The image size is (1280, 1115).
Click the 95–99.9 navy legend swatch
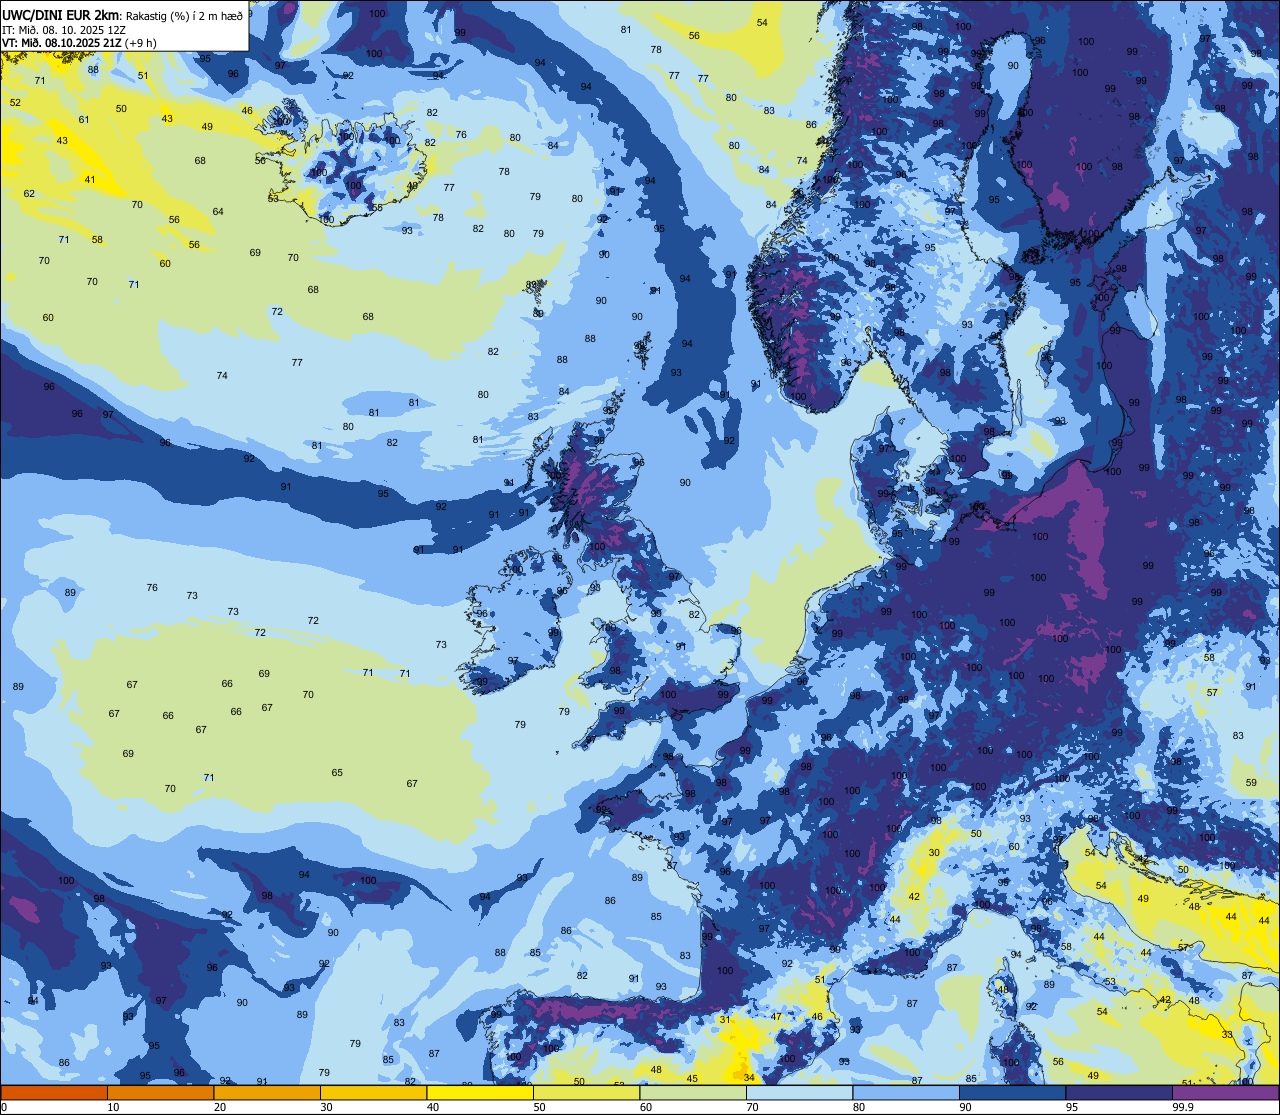1119,1092
